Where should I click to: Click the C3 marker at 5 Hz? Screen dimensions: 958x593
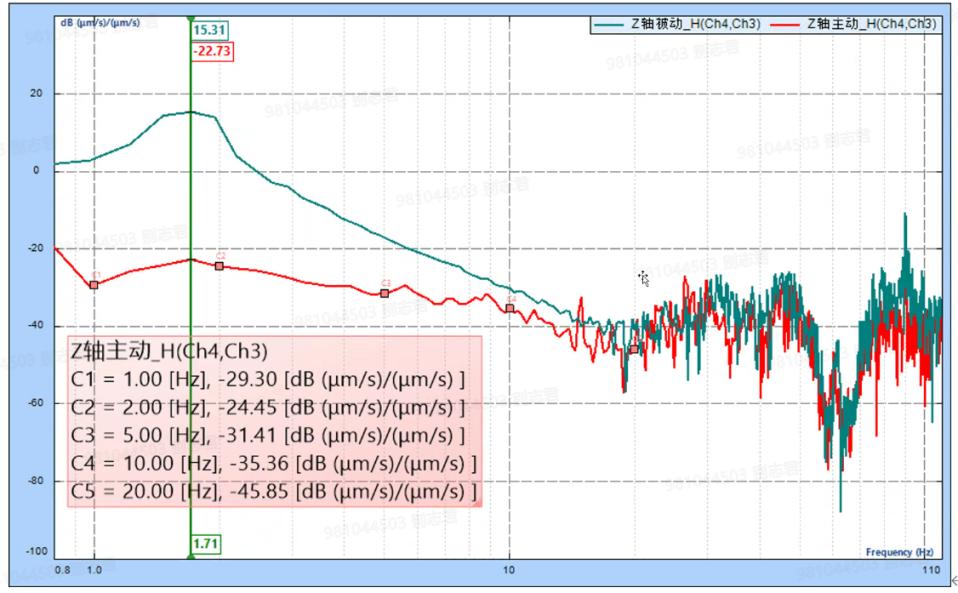coord(384,293)
